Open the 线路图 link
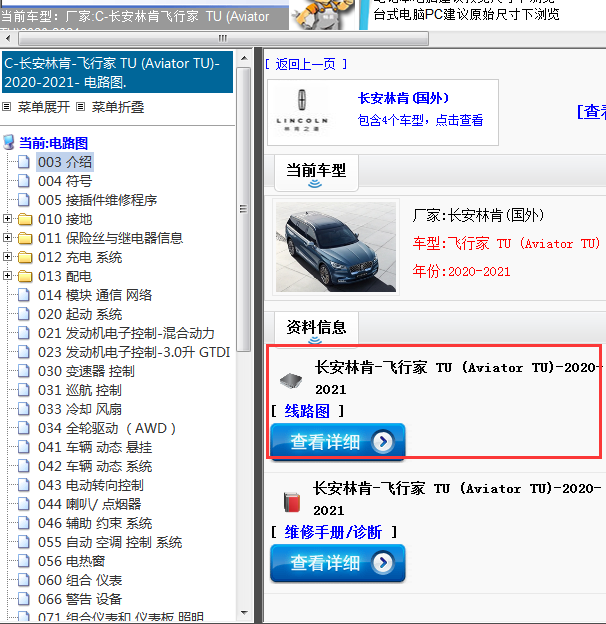This screenshot has width=606, height=624. [307, 411]
